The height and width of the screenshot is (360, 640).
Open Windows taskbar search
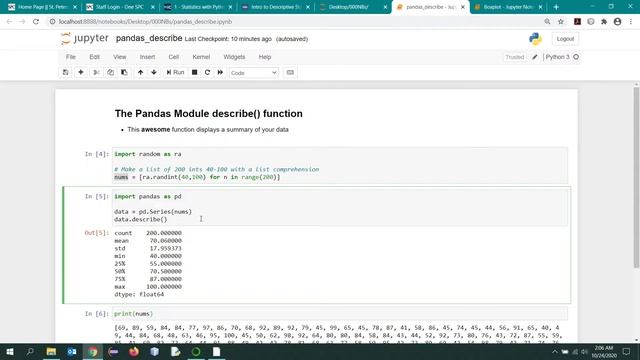[x=30, y=351]
